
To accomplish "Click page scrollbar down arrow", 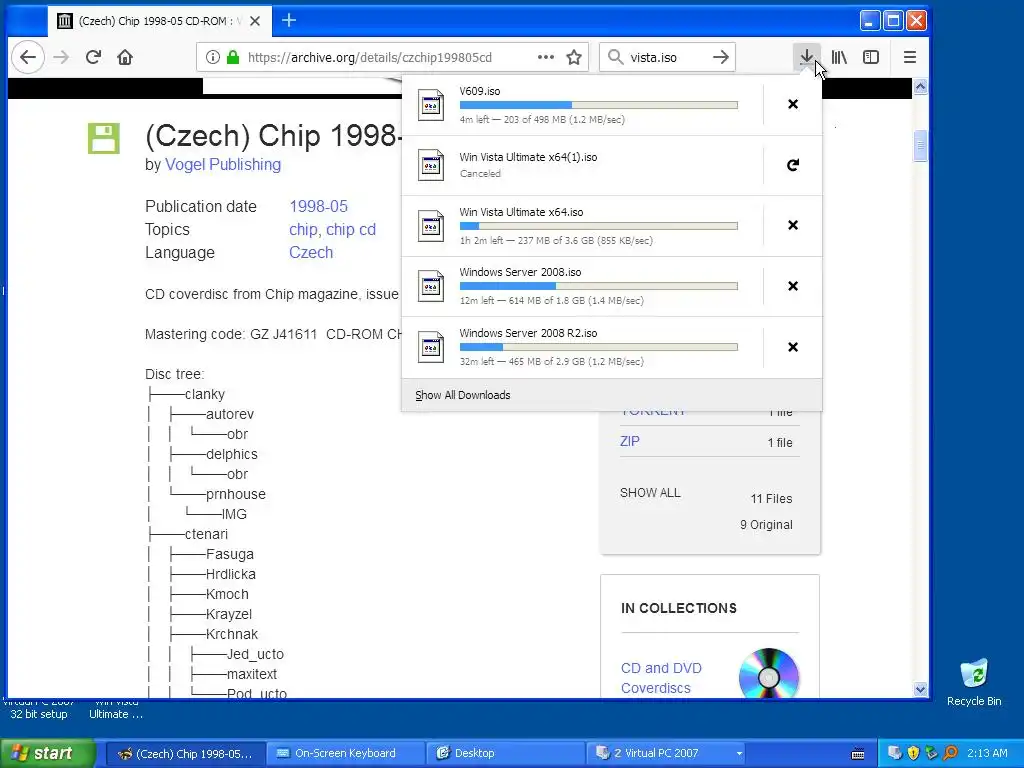I will (920, 689).
